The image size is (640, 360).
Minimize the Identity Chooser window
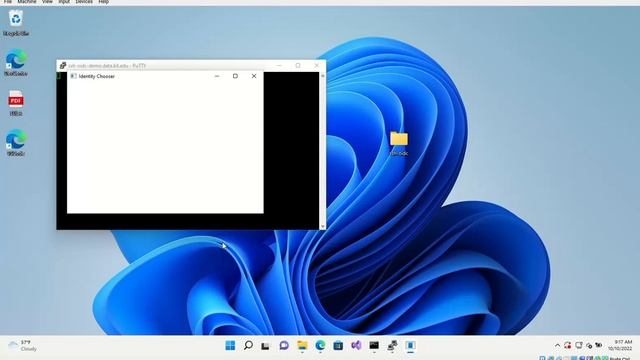click(x=217, y=76)
